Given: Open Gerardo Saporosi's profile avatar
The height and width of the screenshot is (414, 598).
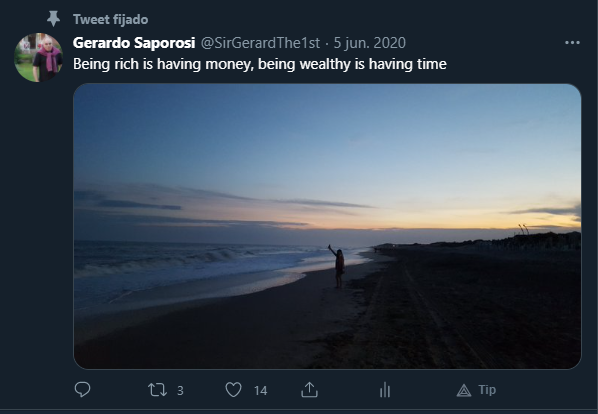Looking at the screenshot, I should click(x=38, y=57).
